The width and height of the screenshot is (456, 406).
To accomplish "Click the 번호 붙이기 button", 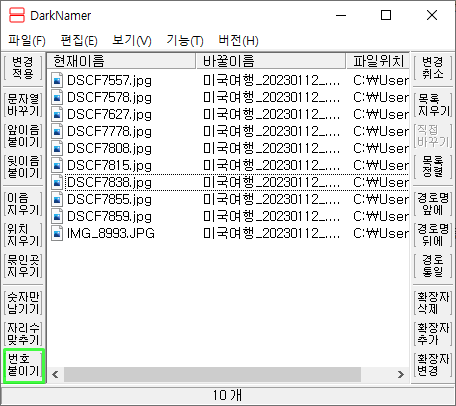I will (x=24, y=365).
